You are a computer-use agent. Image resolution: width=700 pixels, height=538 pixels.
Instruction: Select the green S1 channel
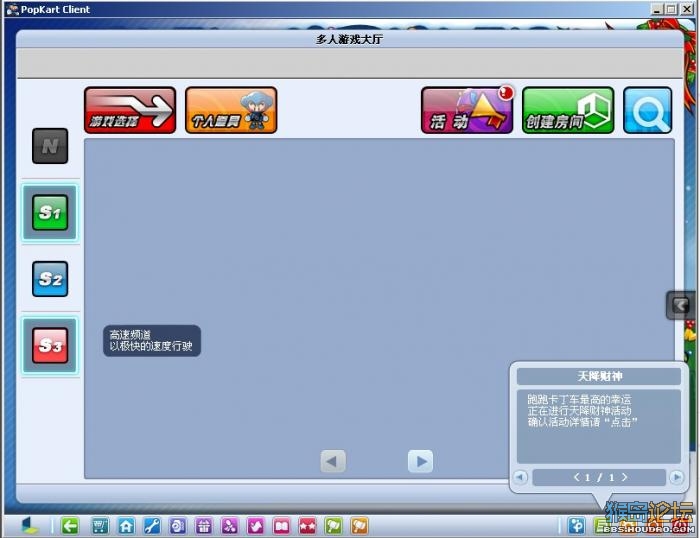(50, 213)
